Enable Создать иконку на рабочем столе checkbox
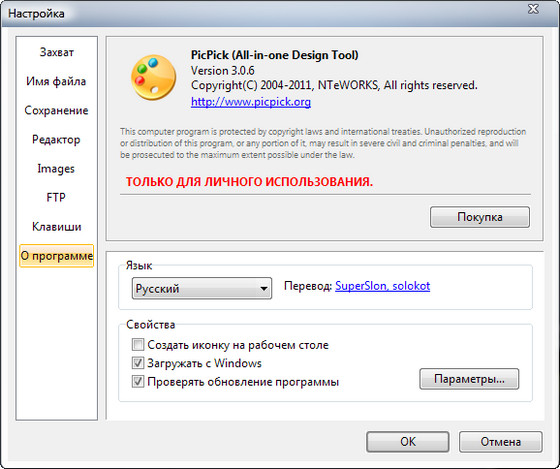560x469 pixels. 138,345
